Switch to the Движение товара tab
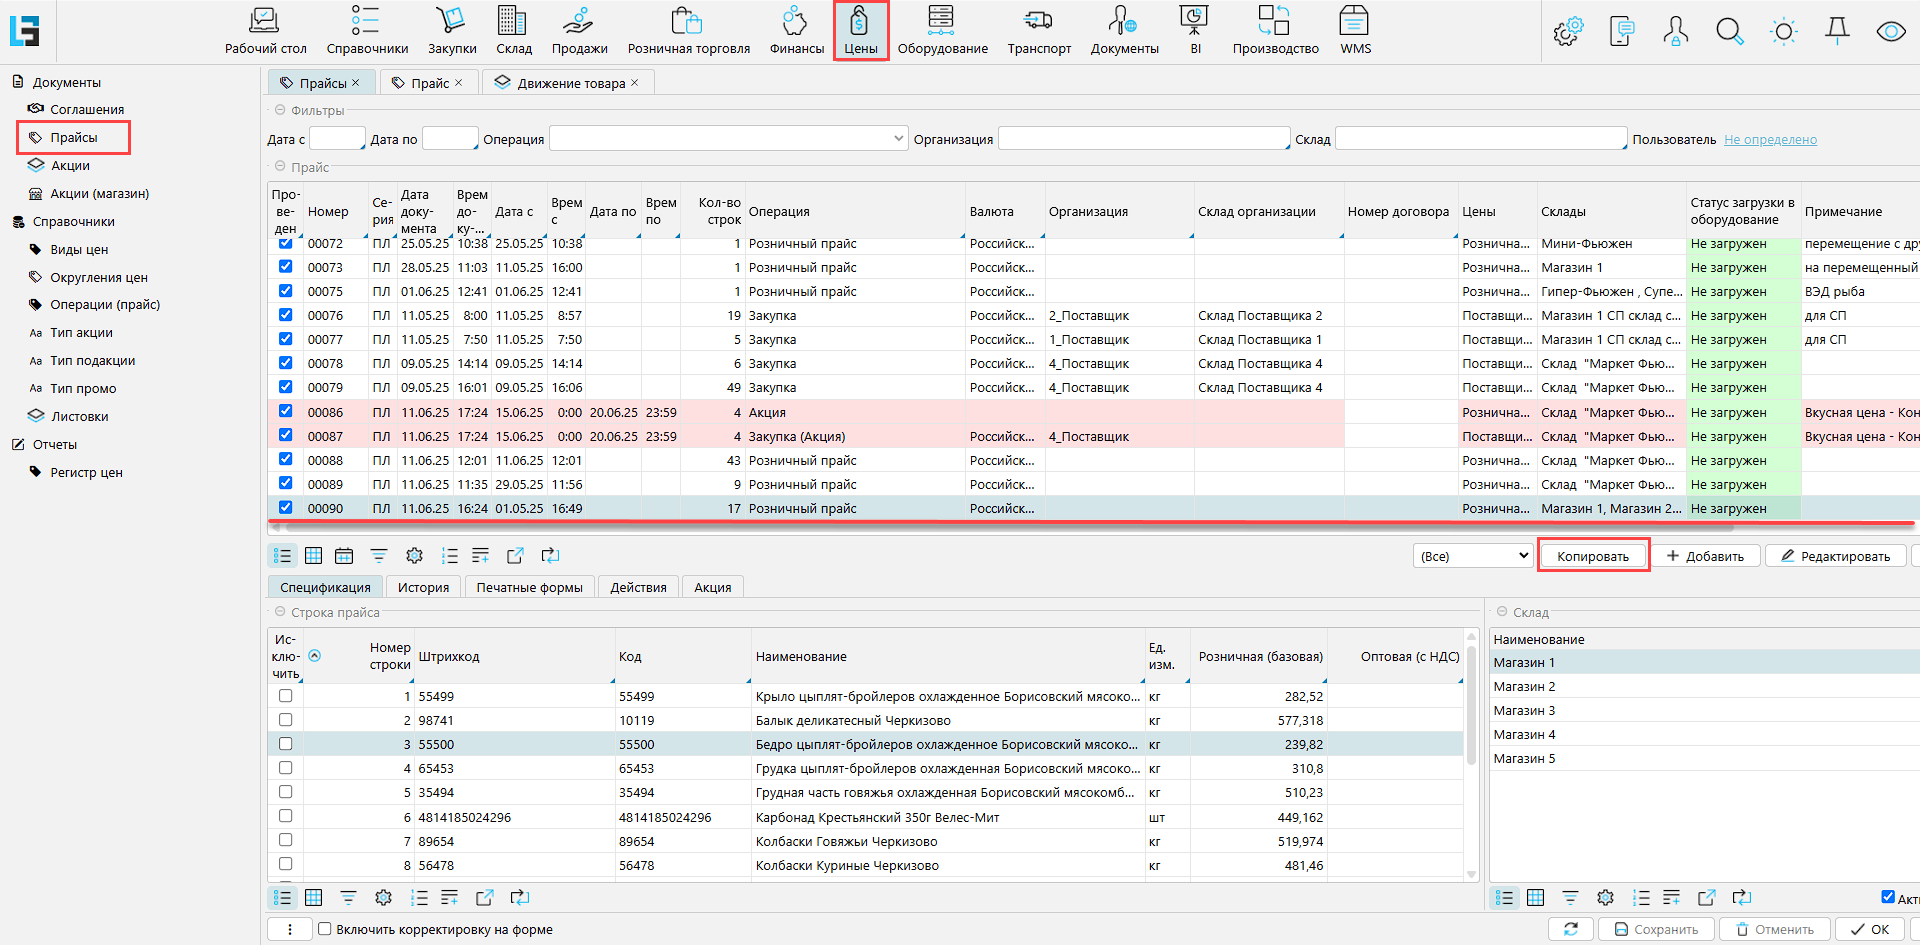 coord(569,83)
